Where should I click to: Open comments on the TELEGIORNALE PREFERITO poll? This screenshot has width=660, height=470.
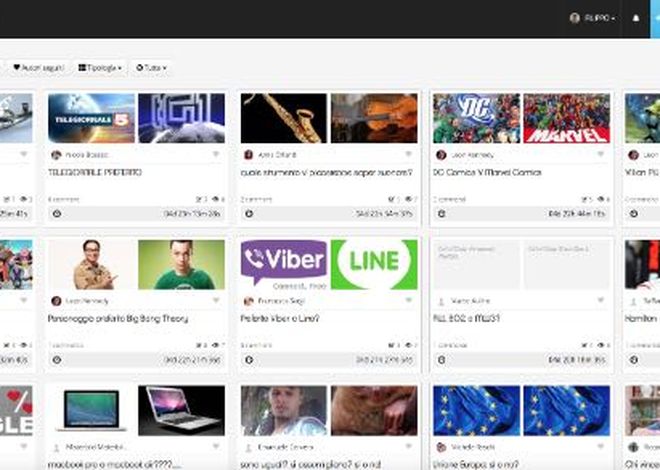coord(64,199)
